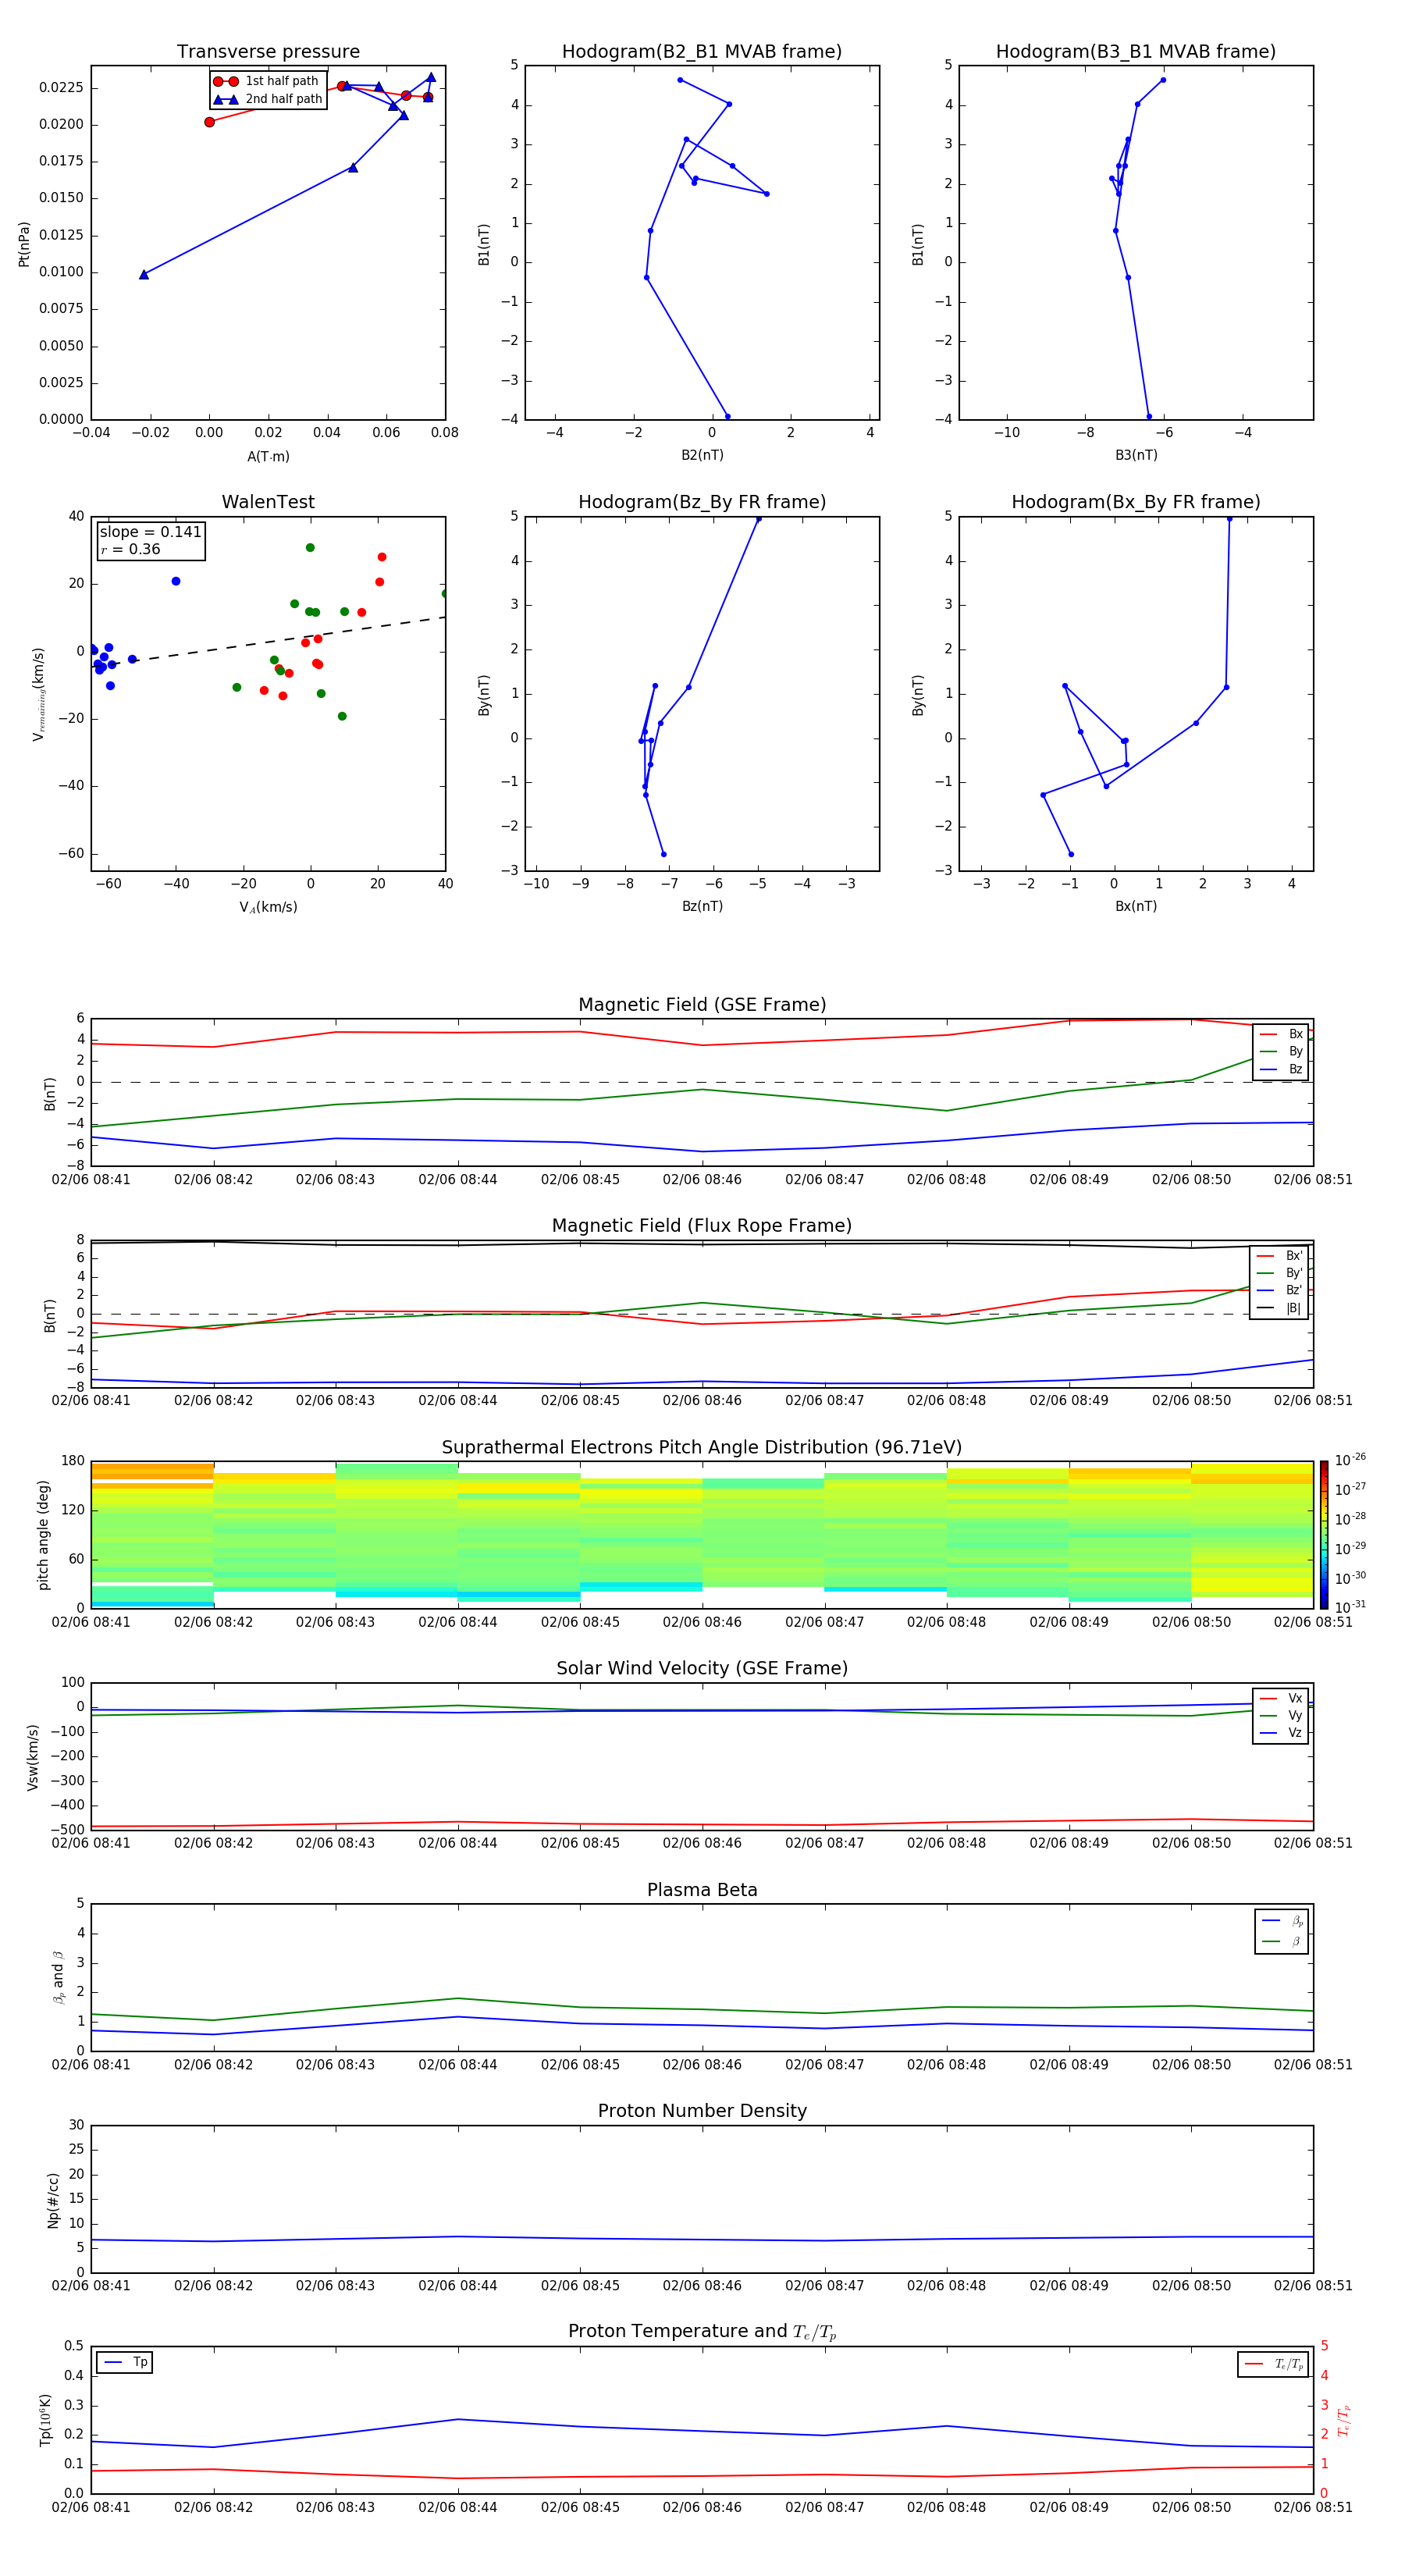Click the "Vsw(km/s)" axis label
Image resolution: width=1405 pixels, height=2576 pixels.
point(33,1757)
